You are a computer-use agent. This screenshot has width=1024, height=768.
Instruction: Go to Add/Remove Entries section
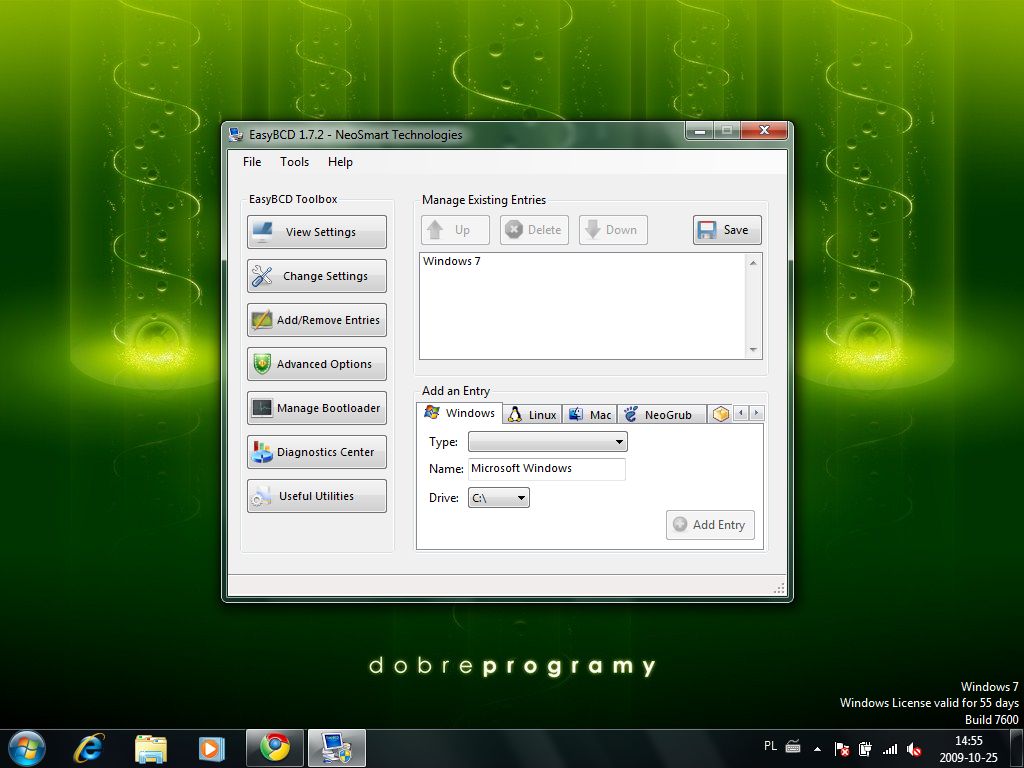tap(317, 320)
